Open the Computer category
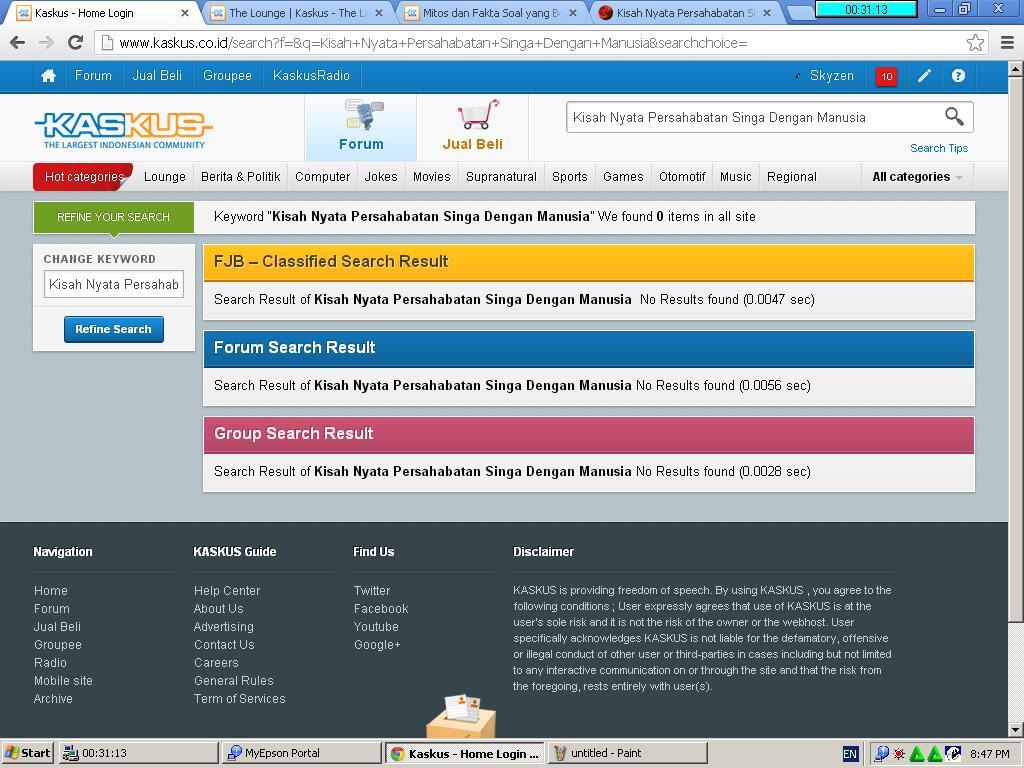1024x768 pixels. click(x=323, y=177)
